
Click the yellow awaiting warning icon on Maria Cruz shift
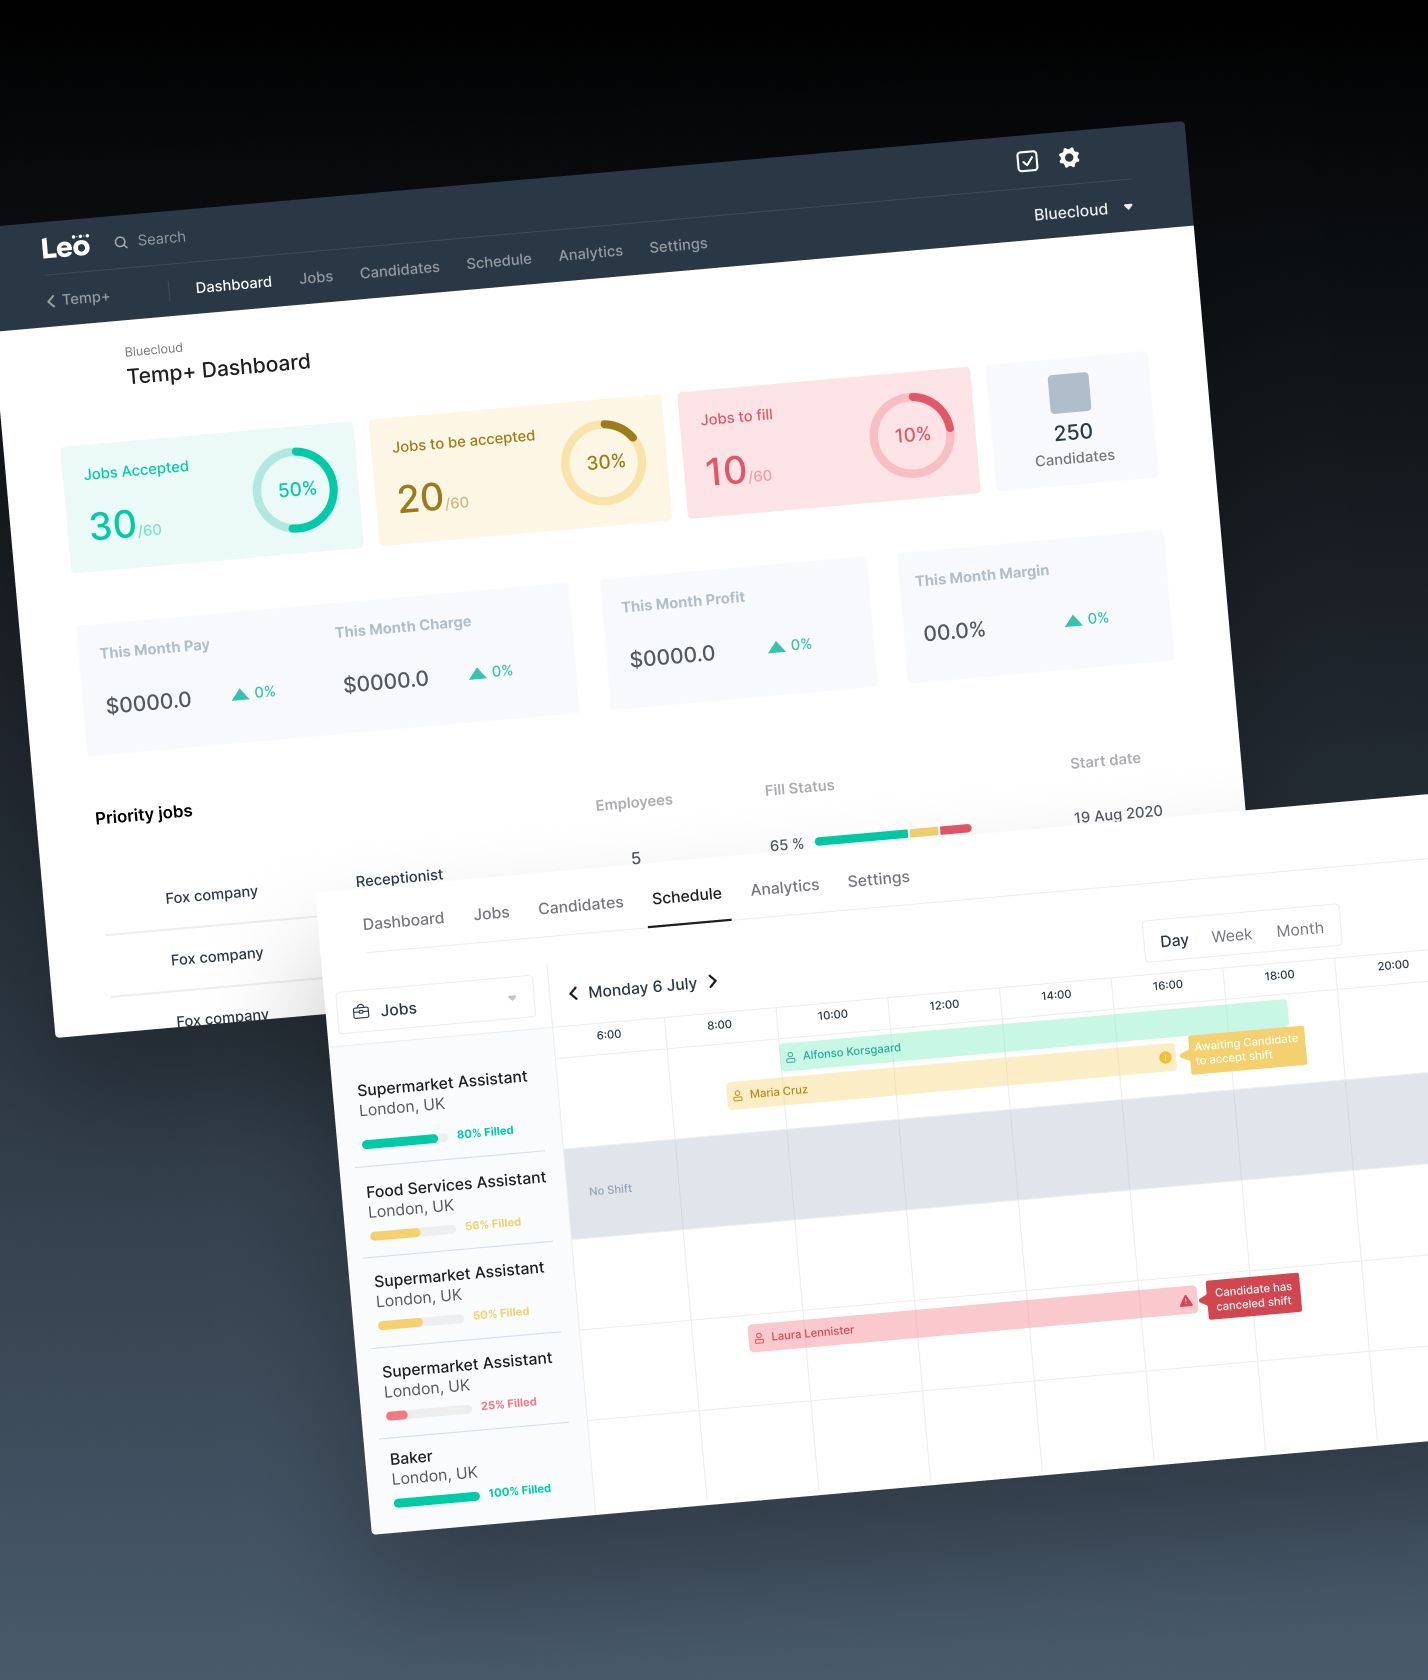pyautogui.click(x=1165, y=1057)
